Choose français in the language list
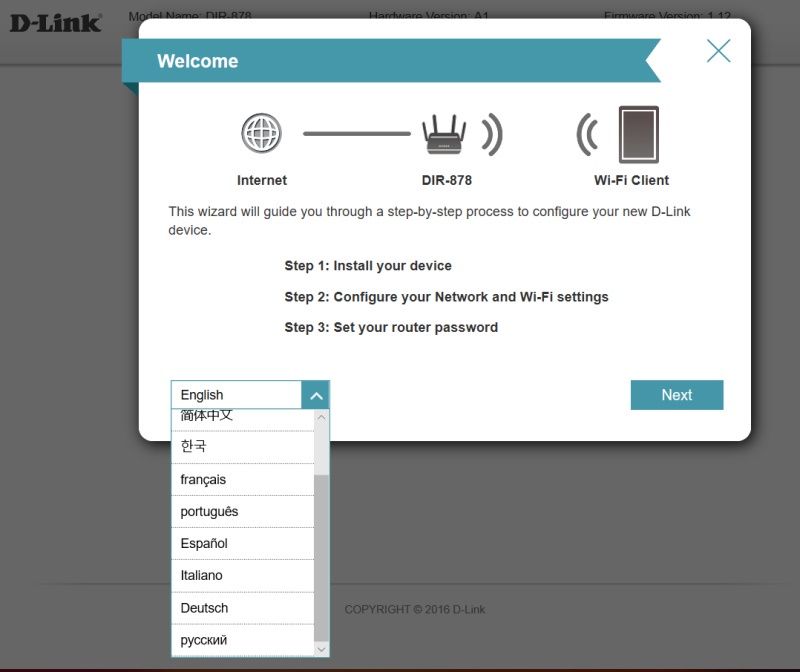800x672 pixels. (x=242, y=480)
